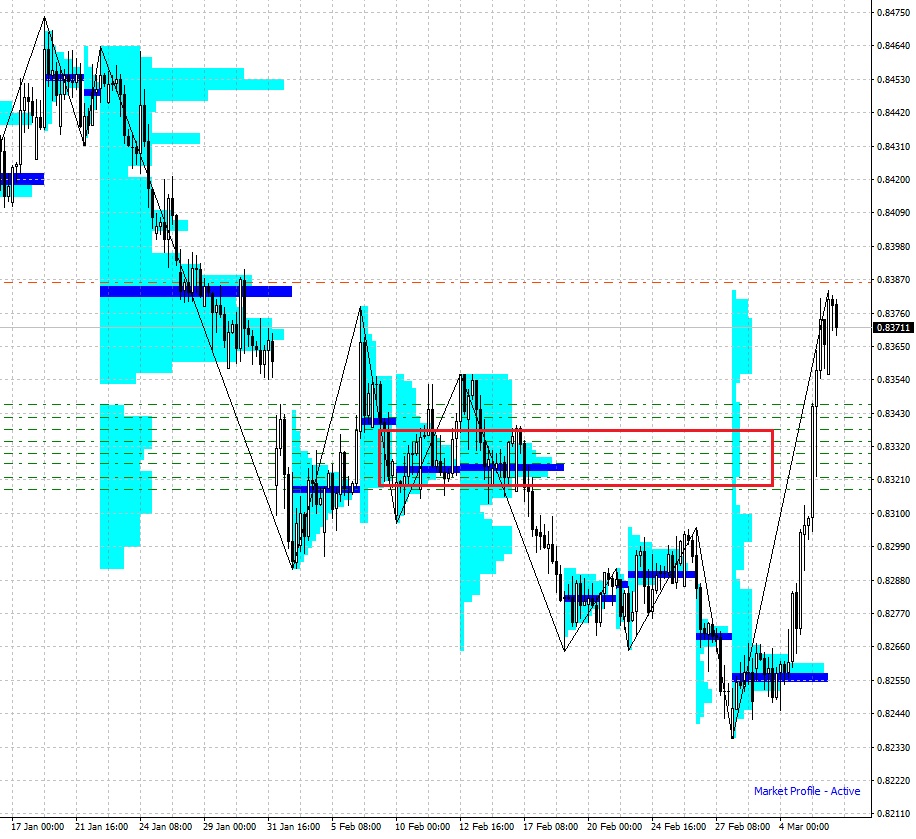Click the 21 Jan 16:00 time label
916x839 pixels.
coord(102,827)
